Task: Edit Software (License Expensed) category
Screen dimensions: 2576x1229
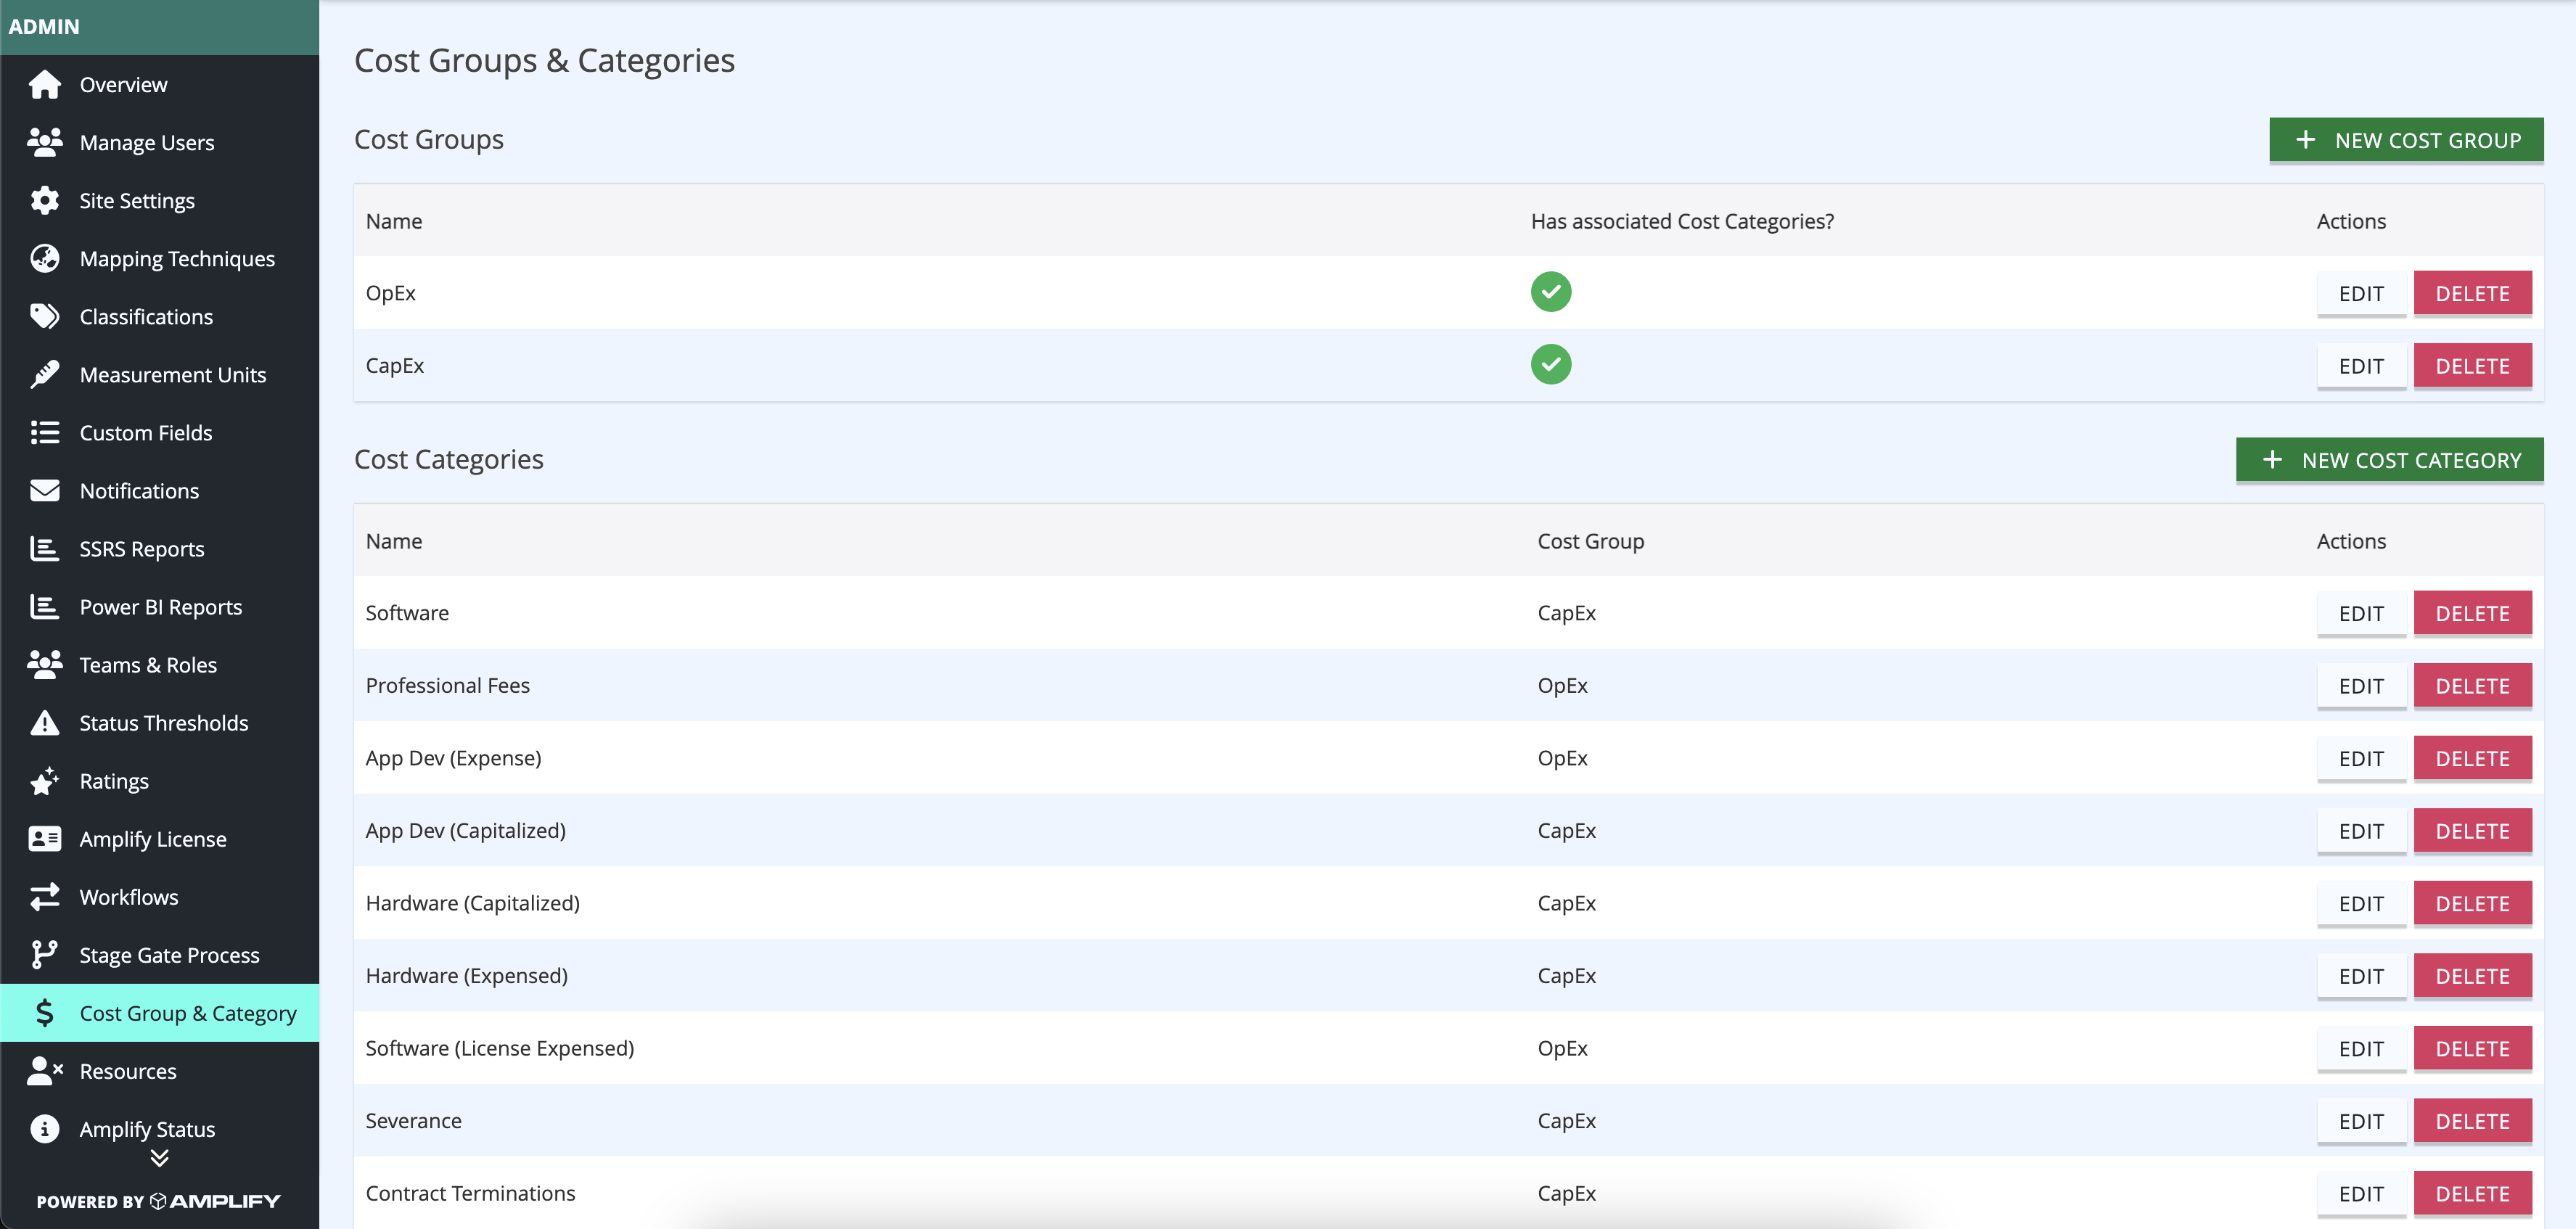Action: pos(2361,1048)
